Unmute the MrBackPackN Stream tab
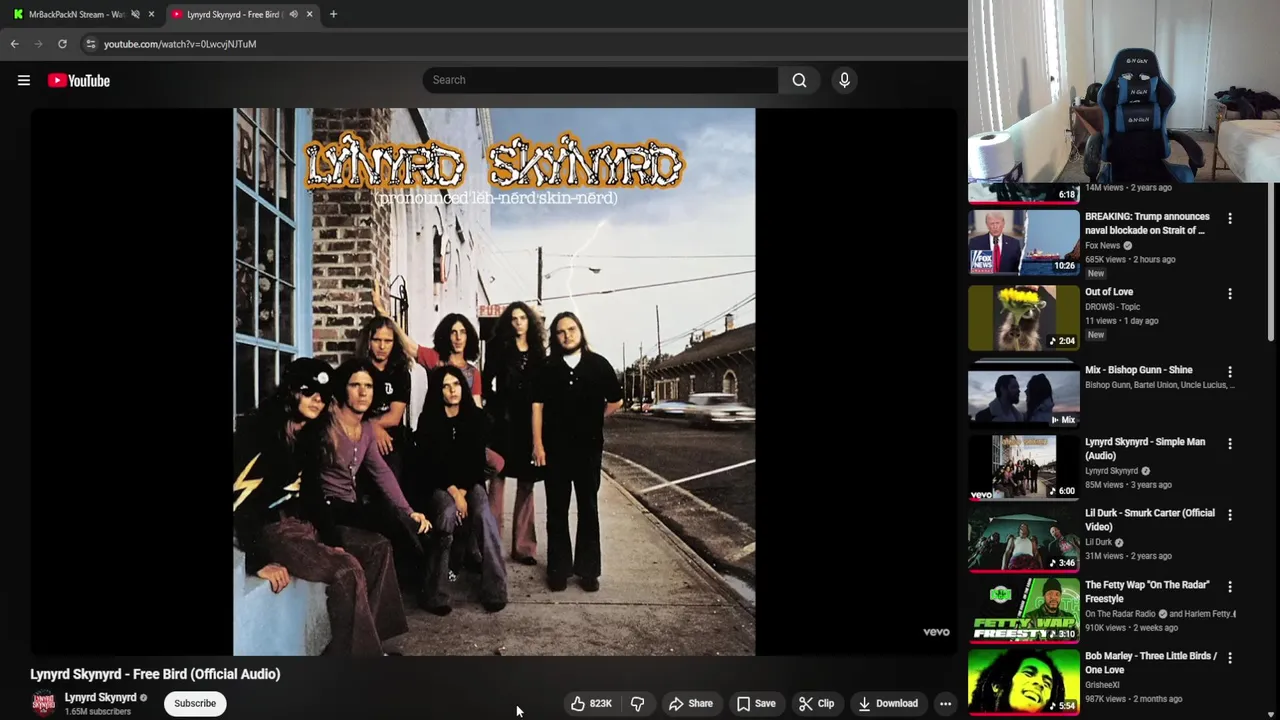The image size is (1280, 720). [x=135, y=14]
